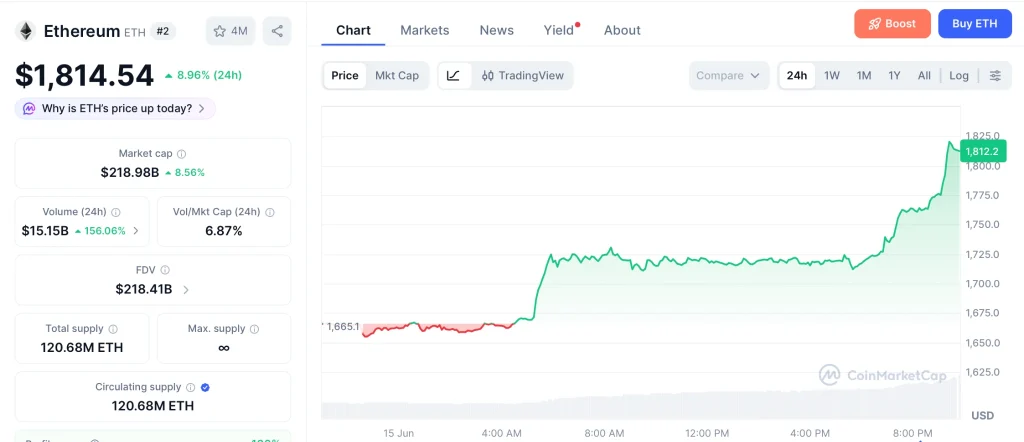The height and width of the screenshot is (442, 1024).
Task: Show Vol/Mkt Cap (24h) info icon
Action: 270,212
